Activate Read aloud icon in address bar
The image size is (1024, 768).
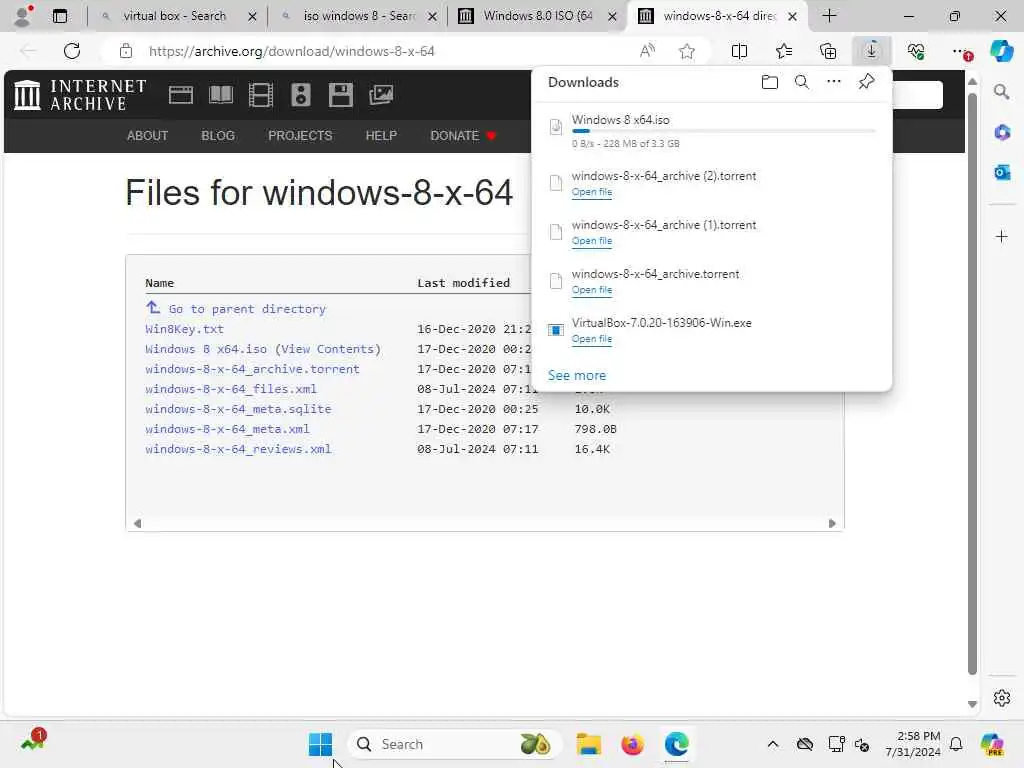tap(647, 51)
